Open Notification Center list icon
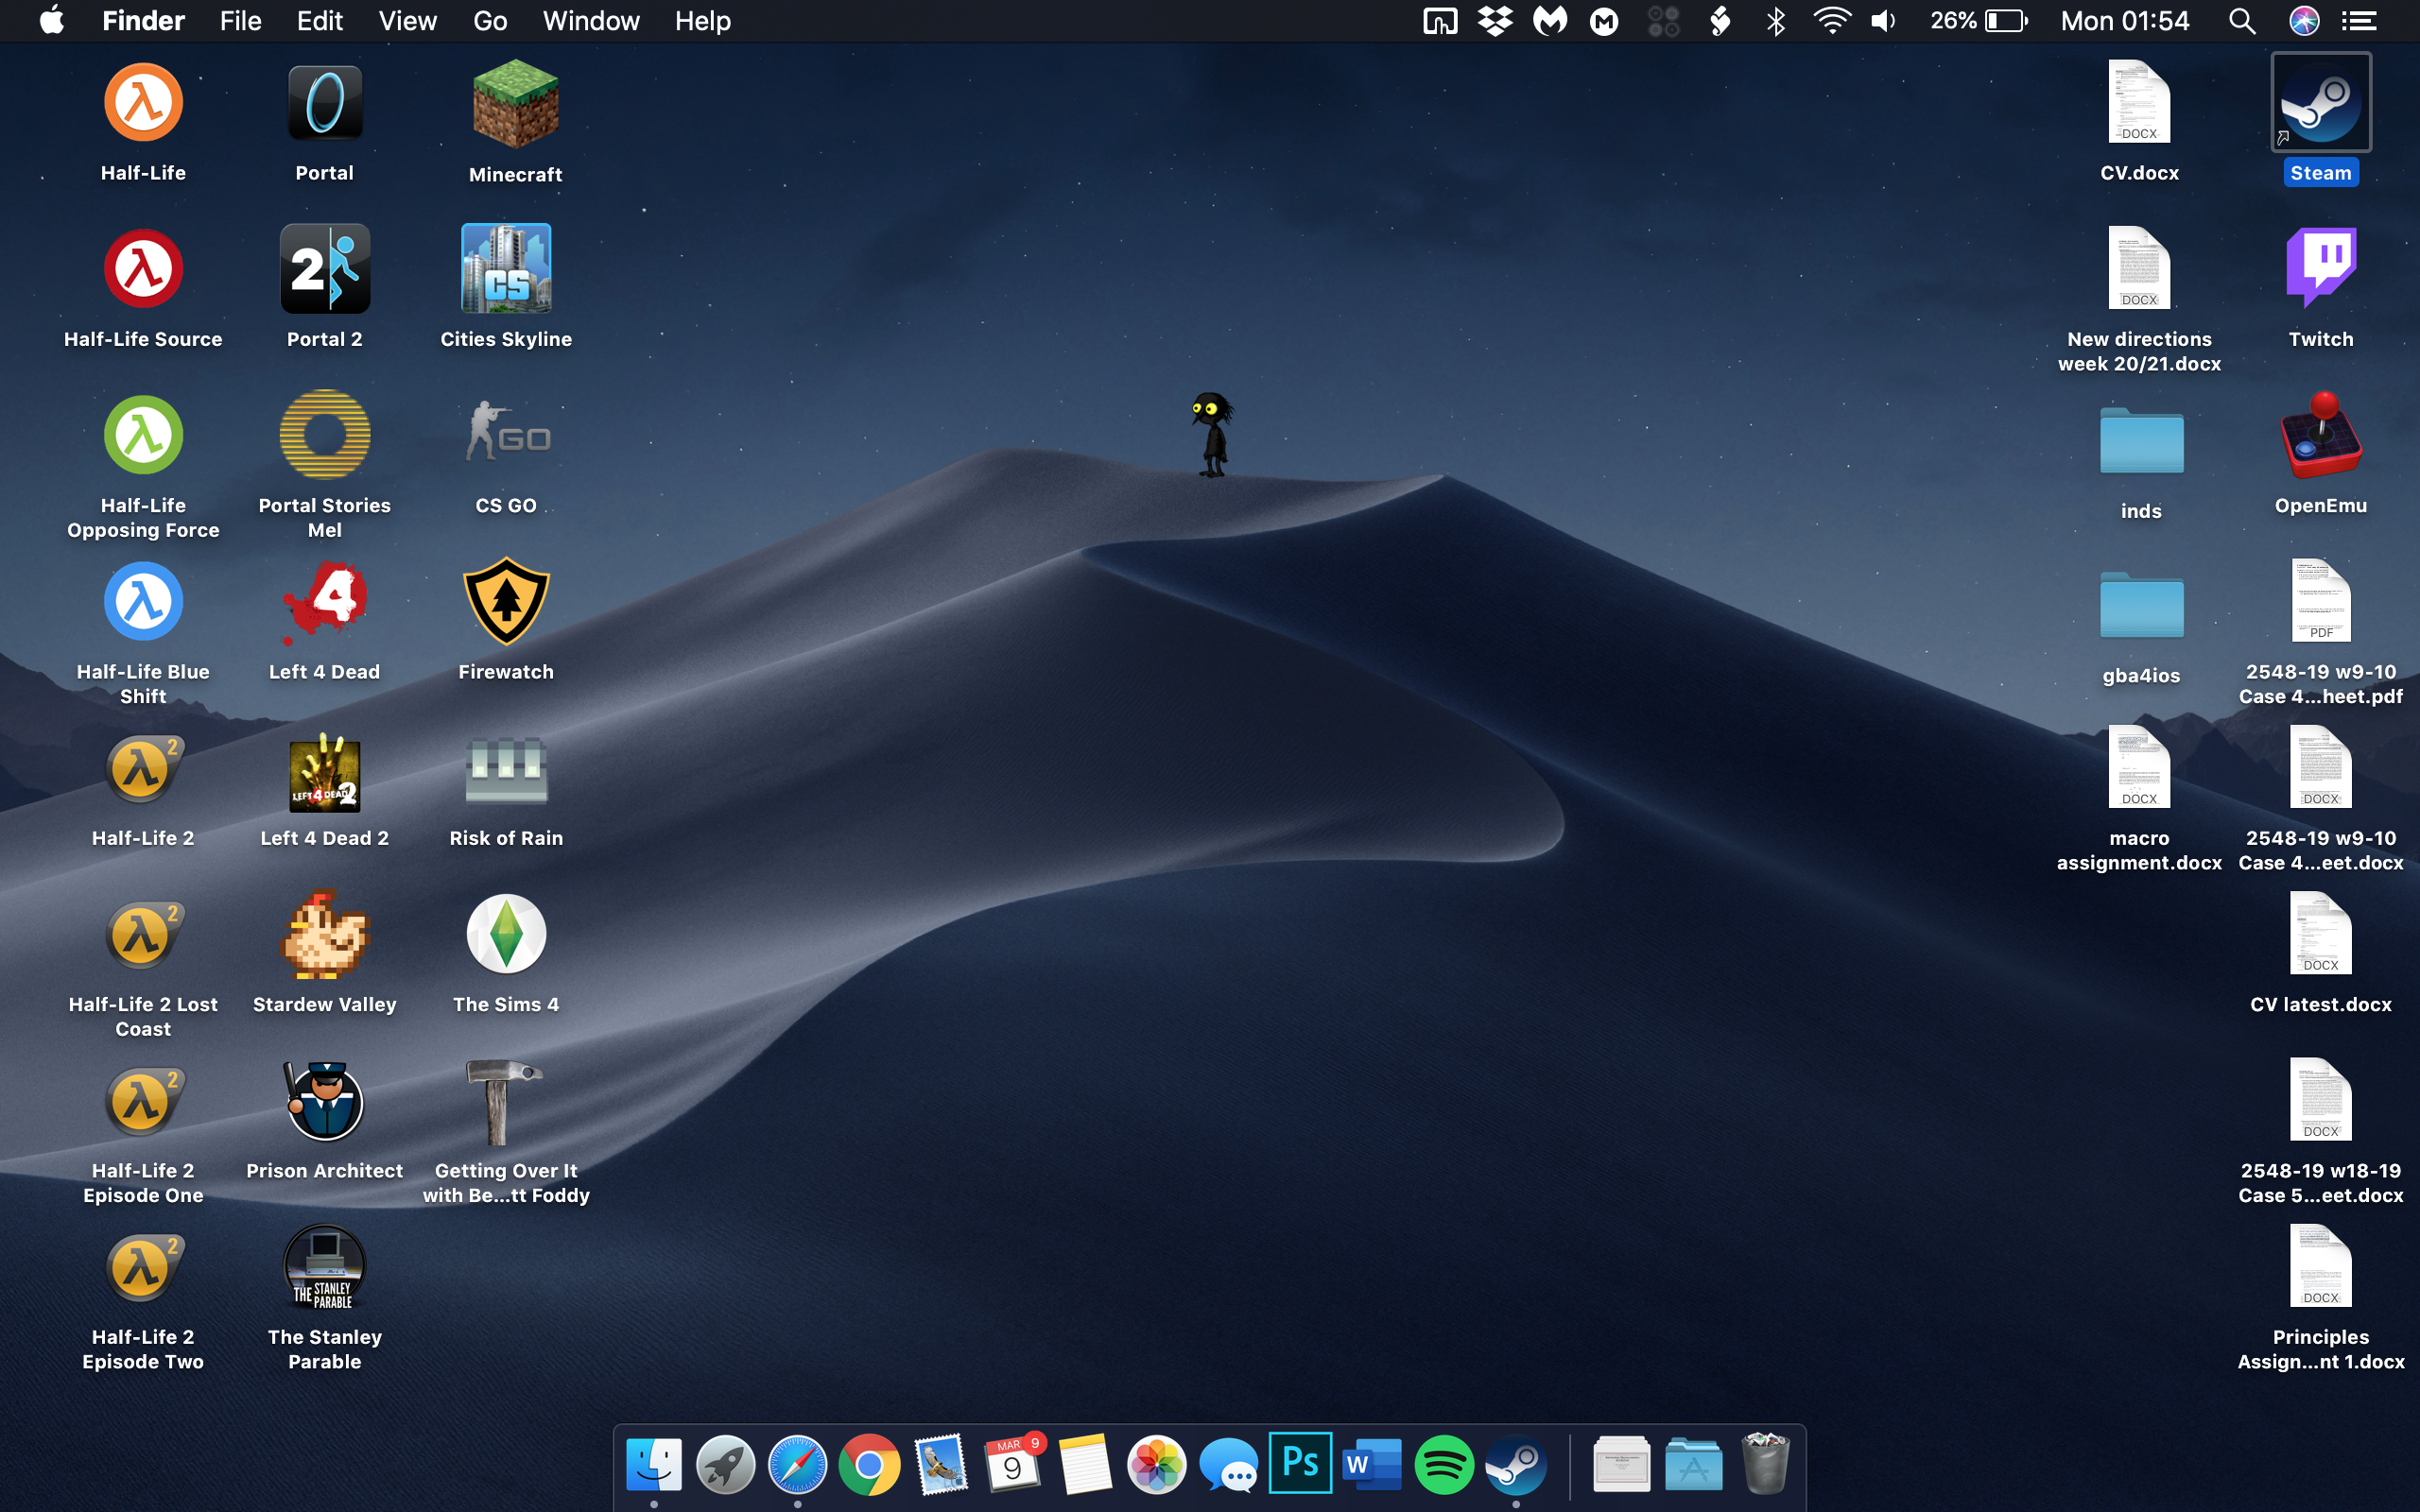This screenshot has width=2420, height=1512. tap(2358, 21)
